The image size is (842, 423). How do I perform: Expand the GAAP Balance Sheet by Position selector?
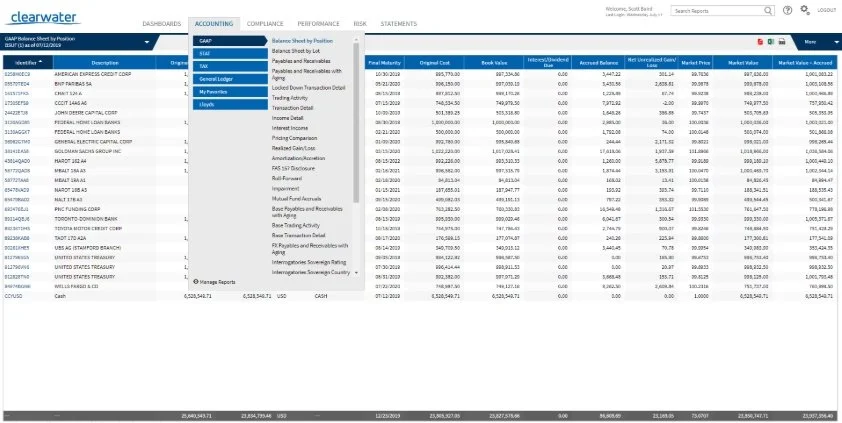[x=147, y=42]
